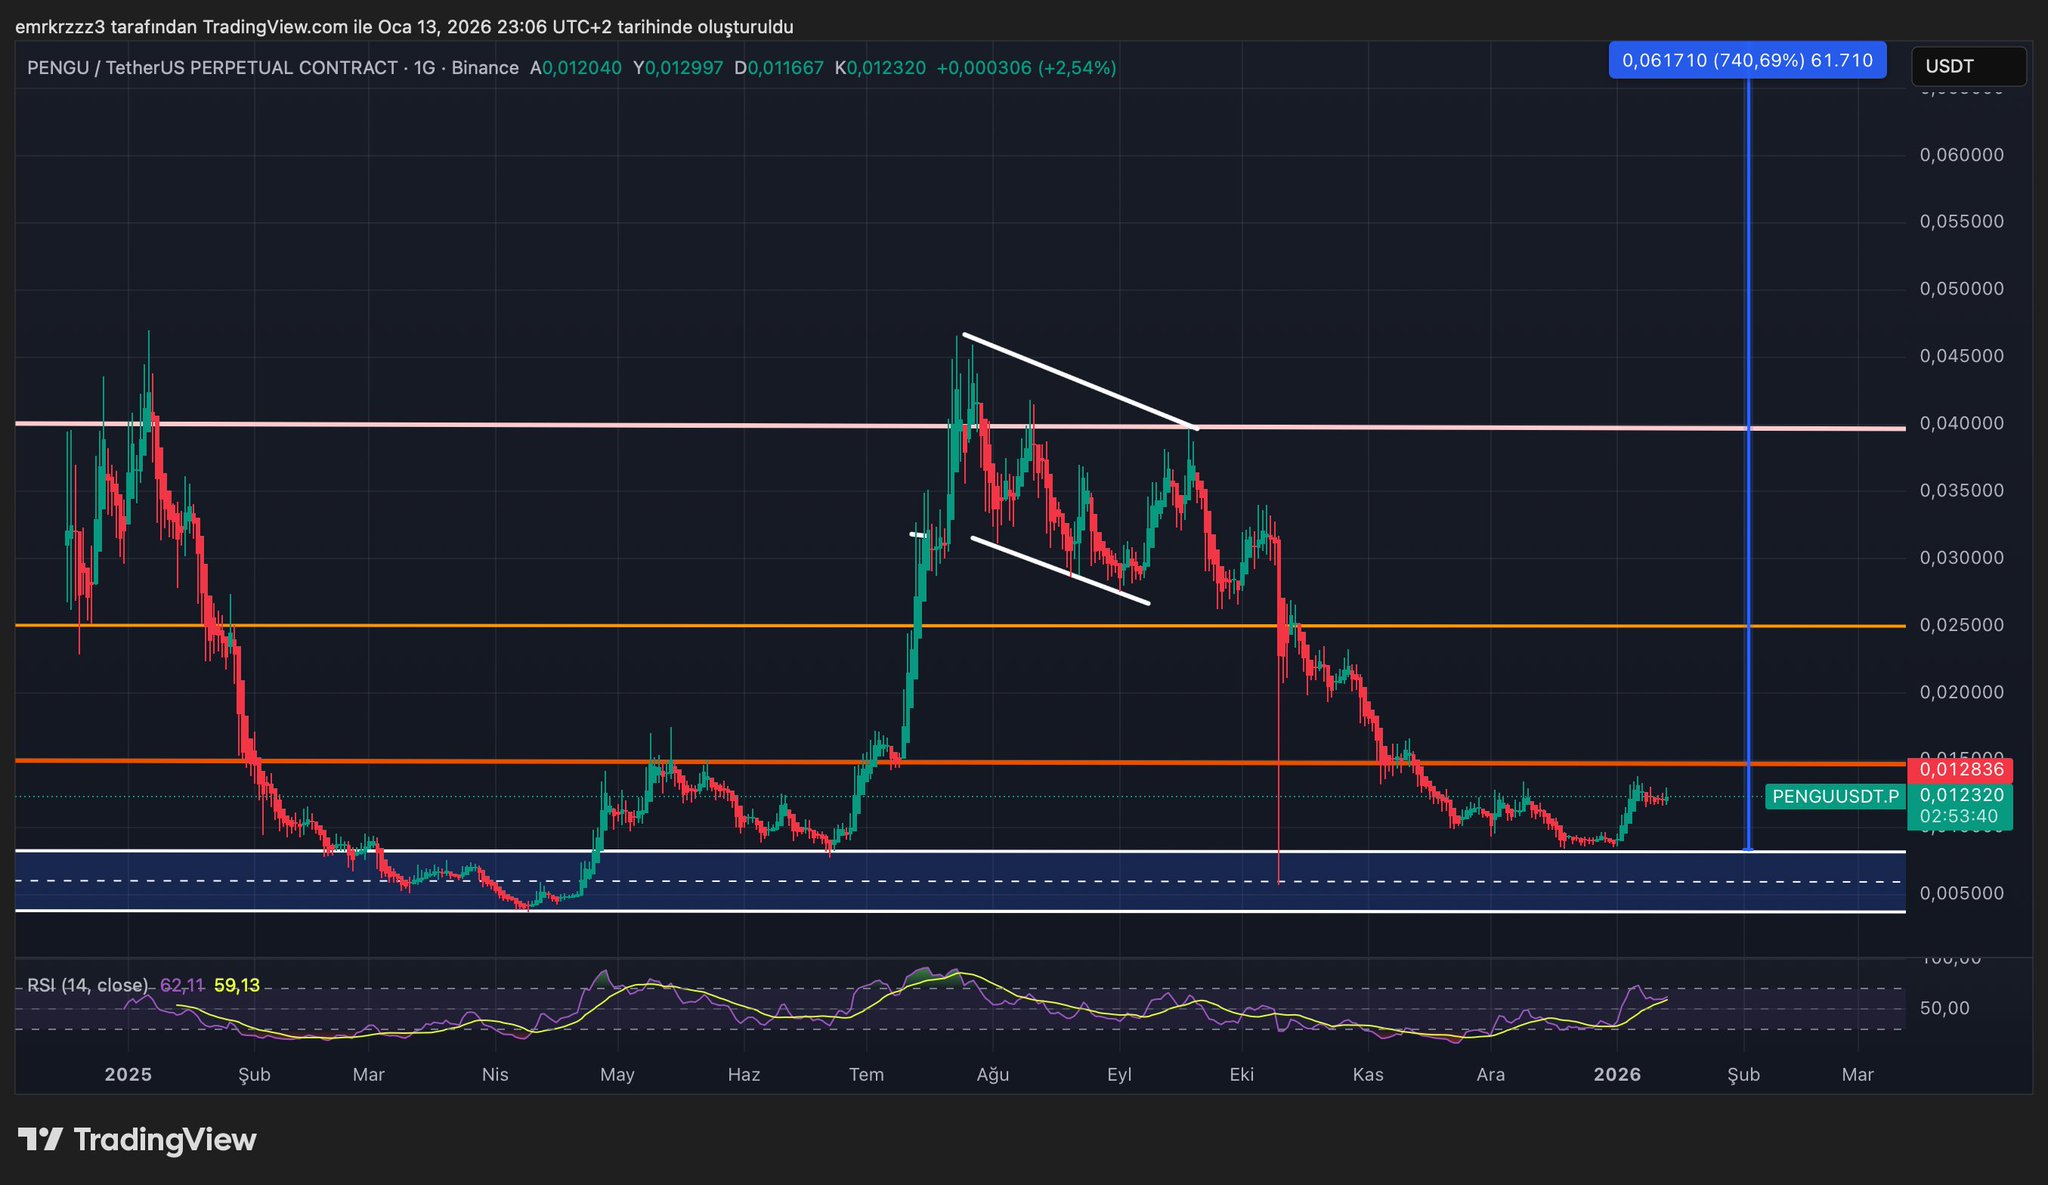Click the TradingView logo icon
Image resolution: width=2048 pixels, height=1185 pixels.
point(40,1139)
